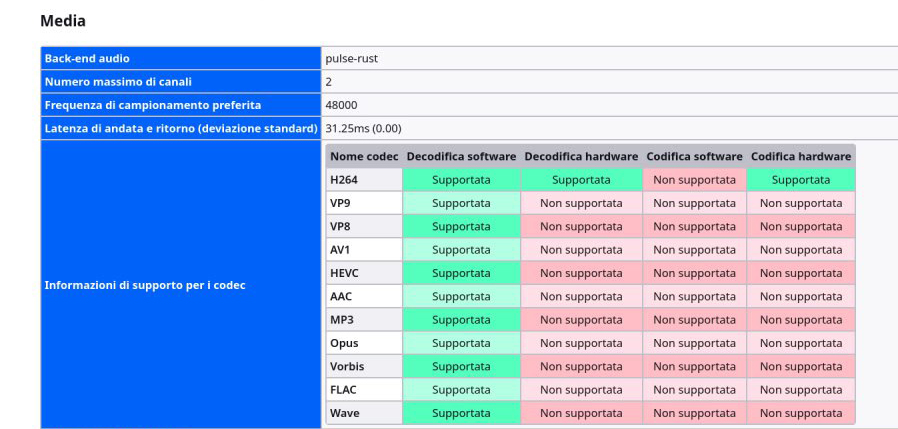Click the Decodifica software column header

[x=461, y=156]
